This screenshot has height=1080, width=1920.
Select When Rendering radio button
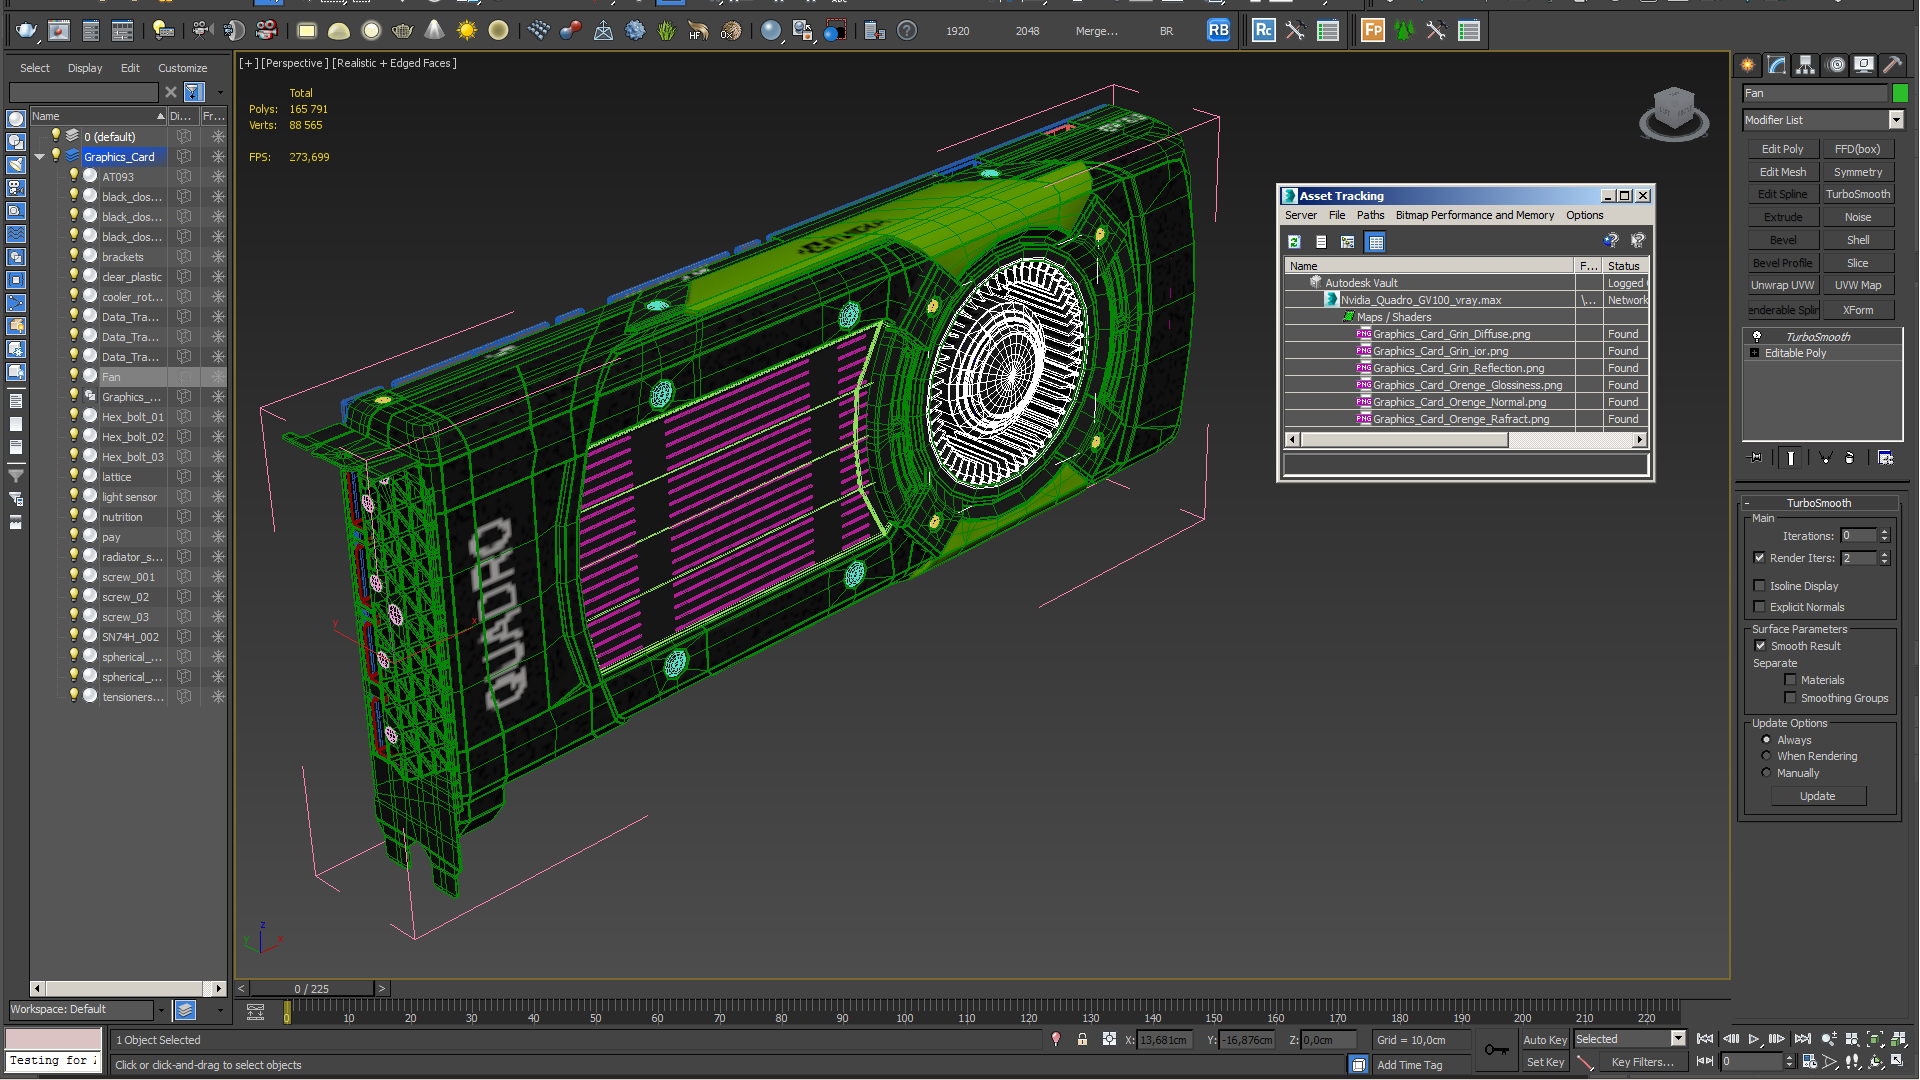[1768, 756]
